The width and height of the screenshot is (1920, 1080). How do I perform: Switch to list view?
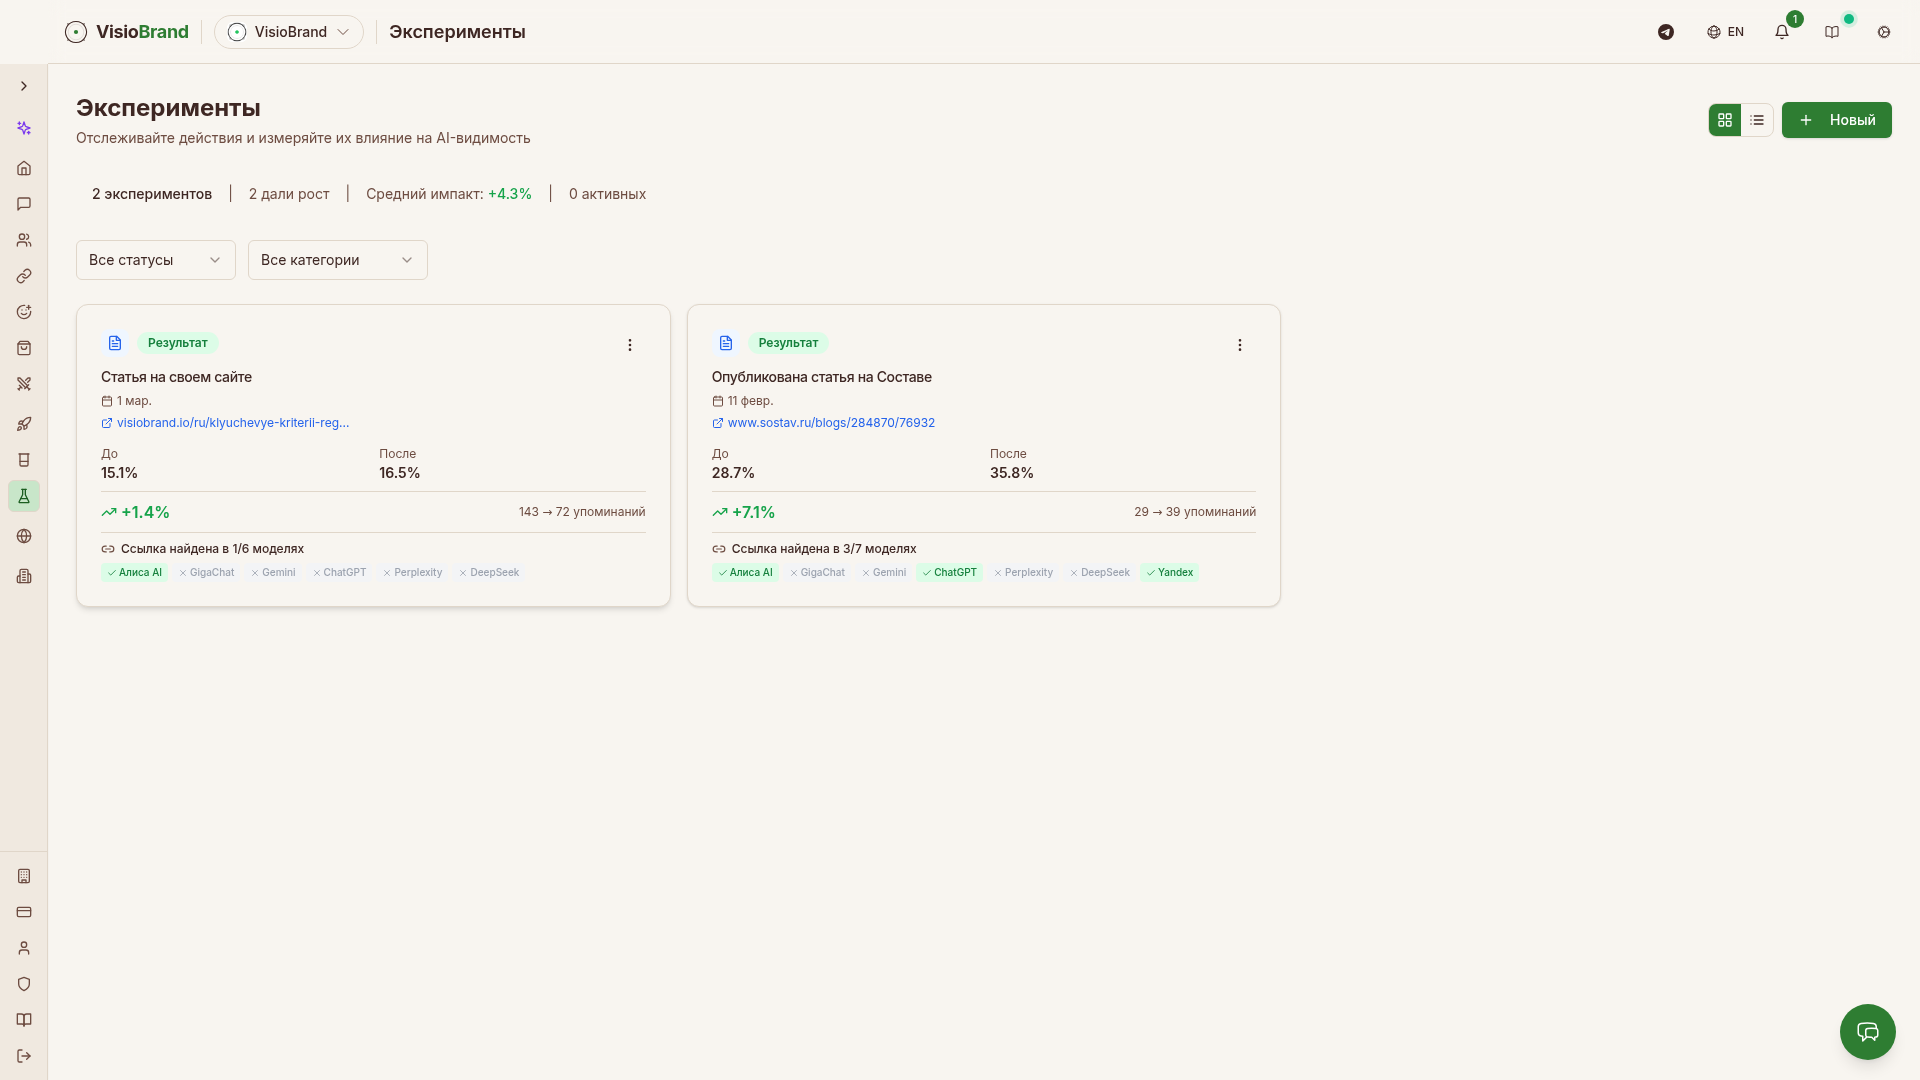pos(1757,120)
